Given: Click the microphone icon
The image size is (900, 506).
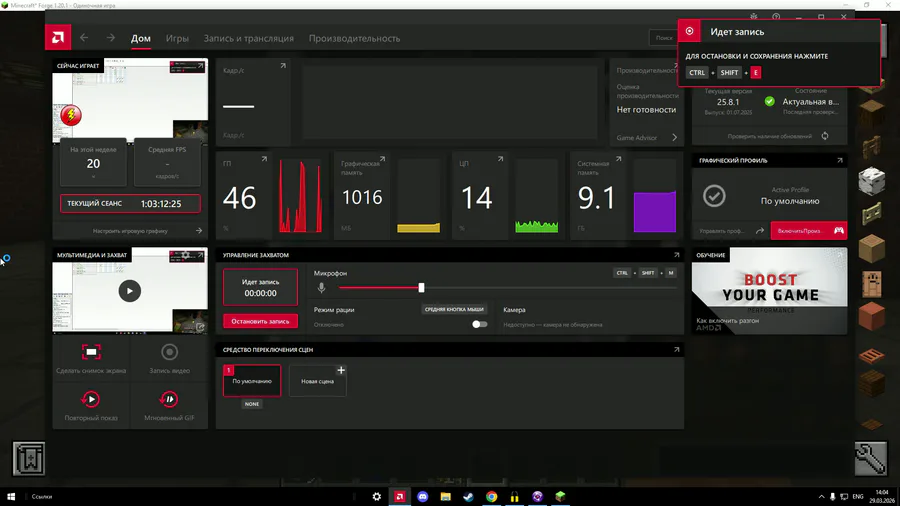Looking at the screenshot, I should coord(321,287).
